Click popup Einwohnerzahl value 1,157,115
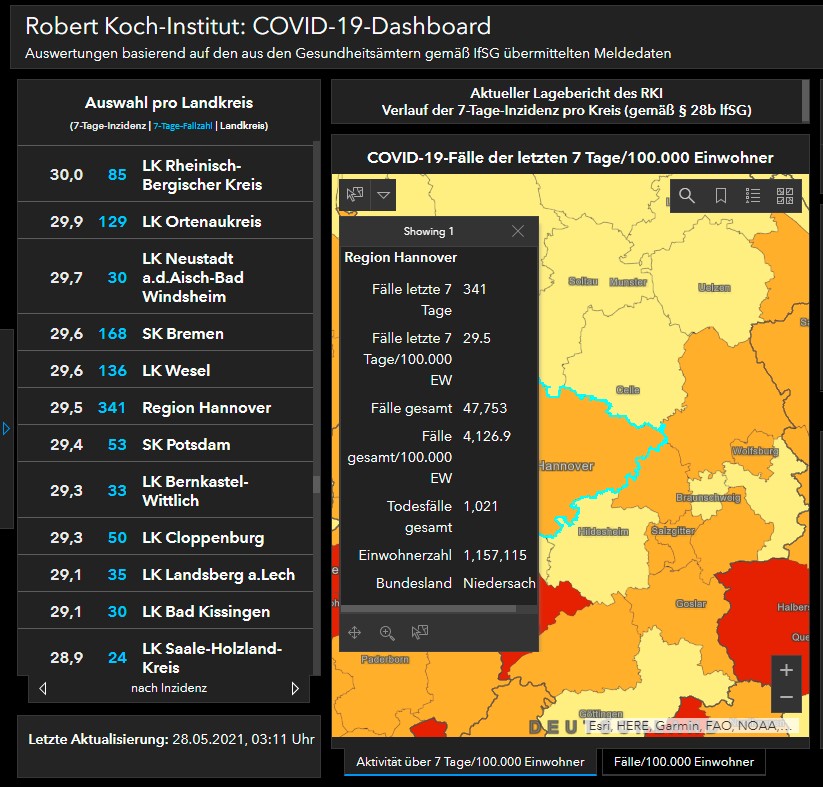The height and width of the screenshot is (787, 823). click(x=494, y=555)
